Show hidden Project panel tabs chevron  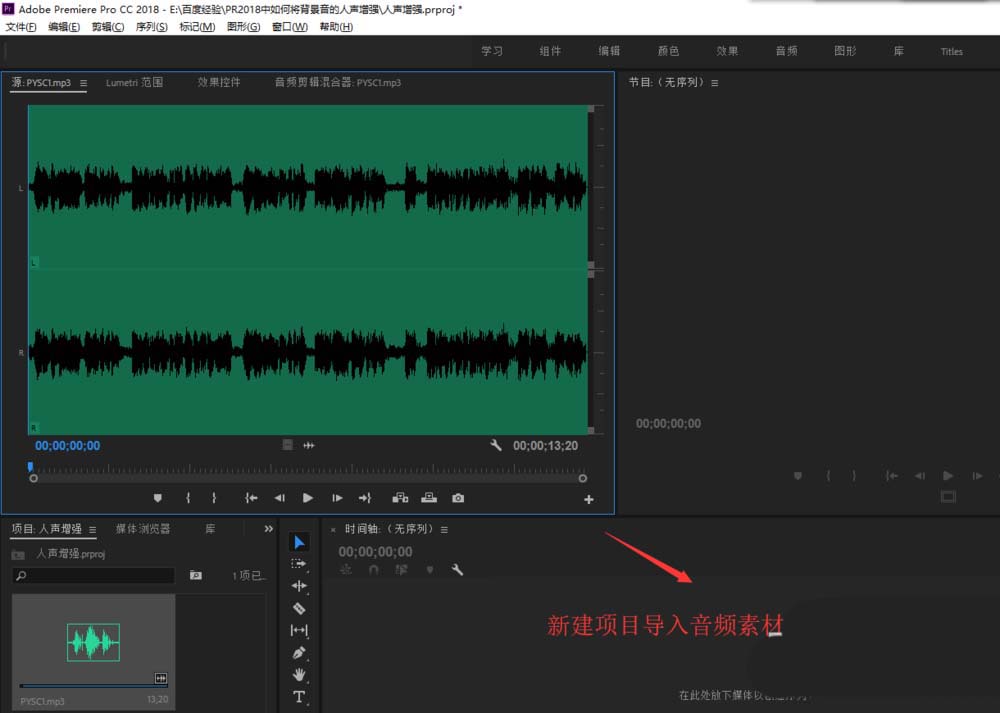coord(268,529)
